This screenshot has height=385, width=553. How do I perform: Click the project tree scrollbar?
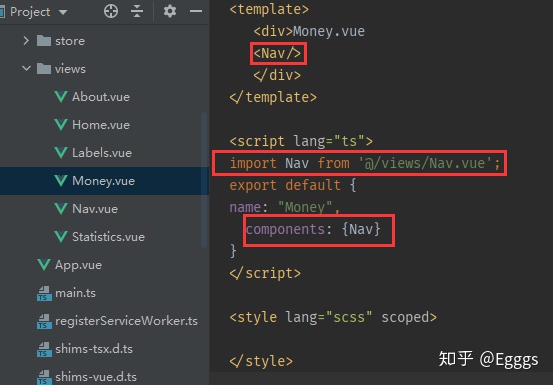click(x=204, y=180)
